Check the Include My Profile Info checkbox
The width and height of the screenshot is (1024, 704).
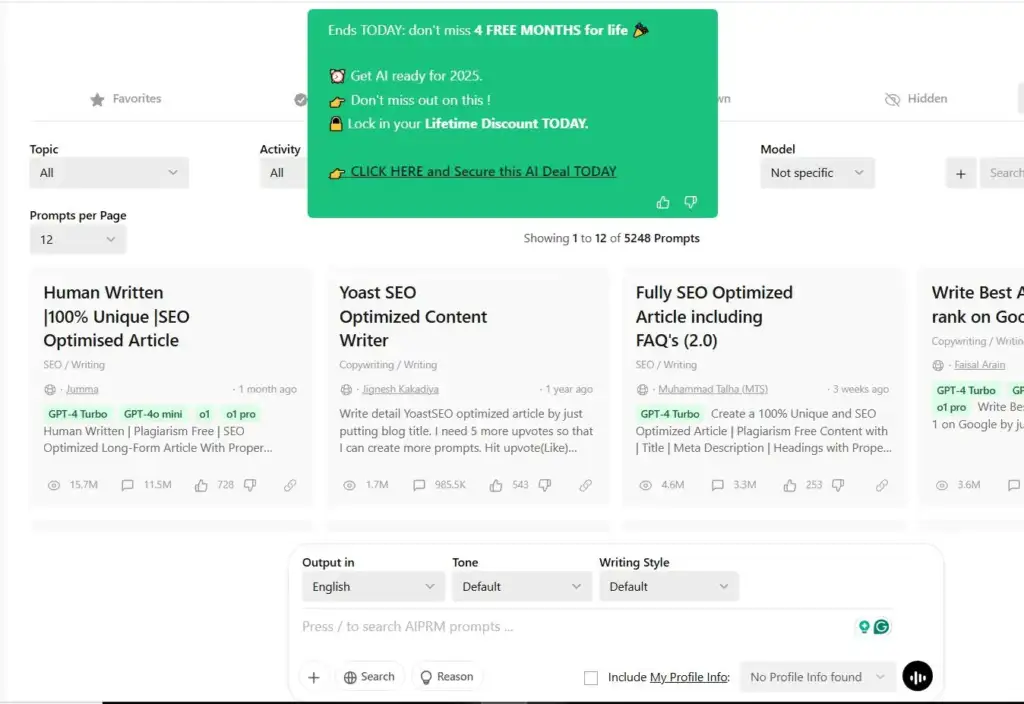[x=590, y=678]
